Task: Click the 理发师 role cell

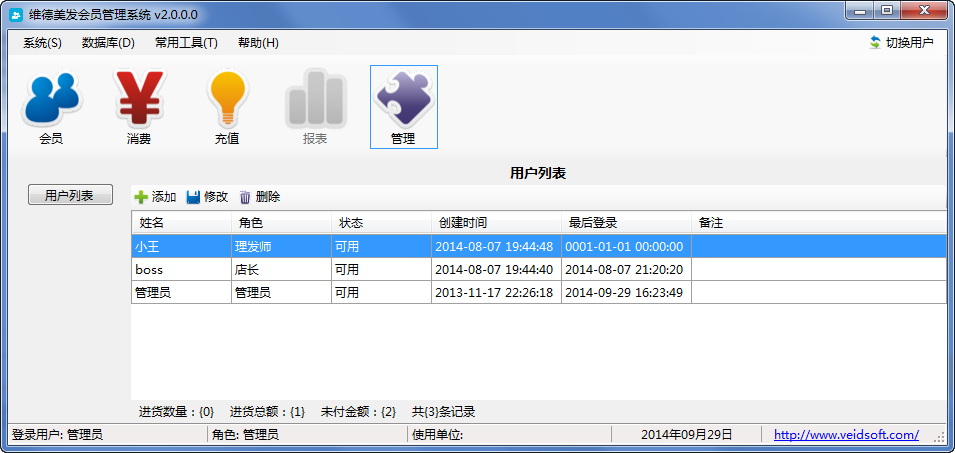Action: pos(281,247)
